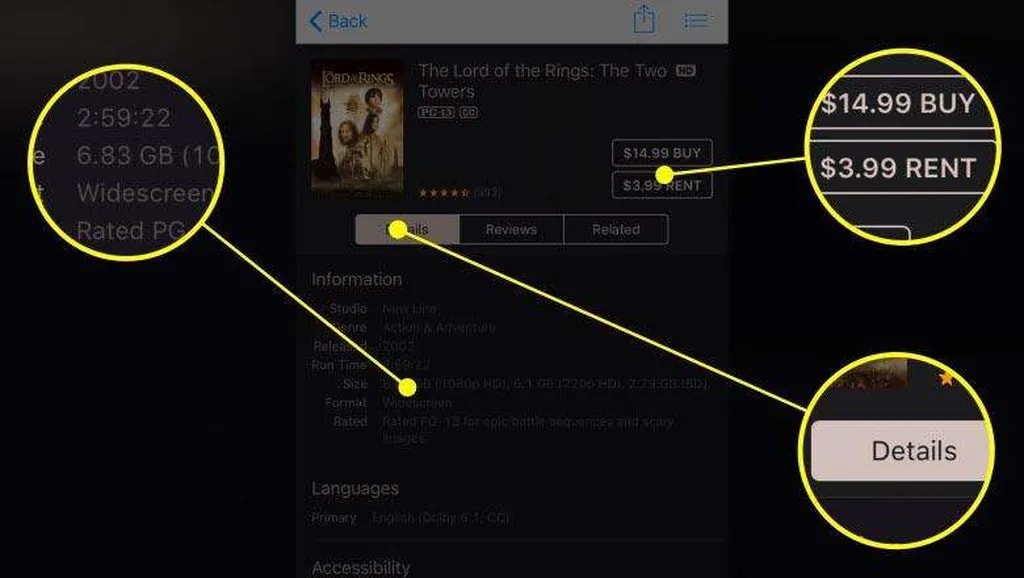Image resolution: width=1024 pixels, height=578 pixels.
Task: Click the yellow dot on the RENT button
Action: (x=664, y=174)
